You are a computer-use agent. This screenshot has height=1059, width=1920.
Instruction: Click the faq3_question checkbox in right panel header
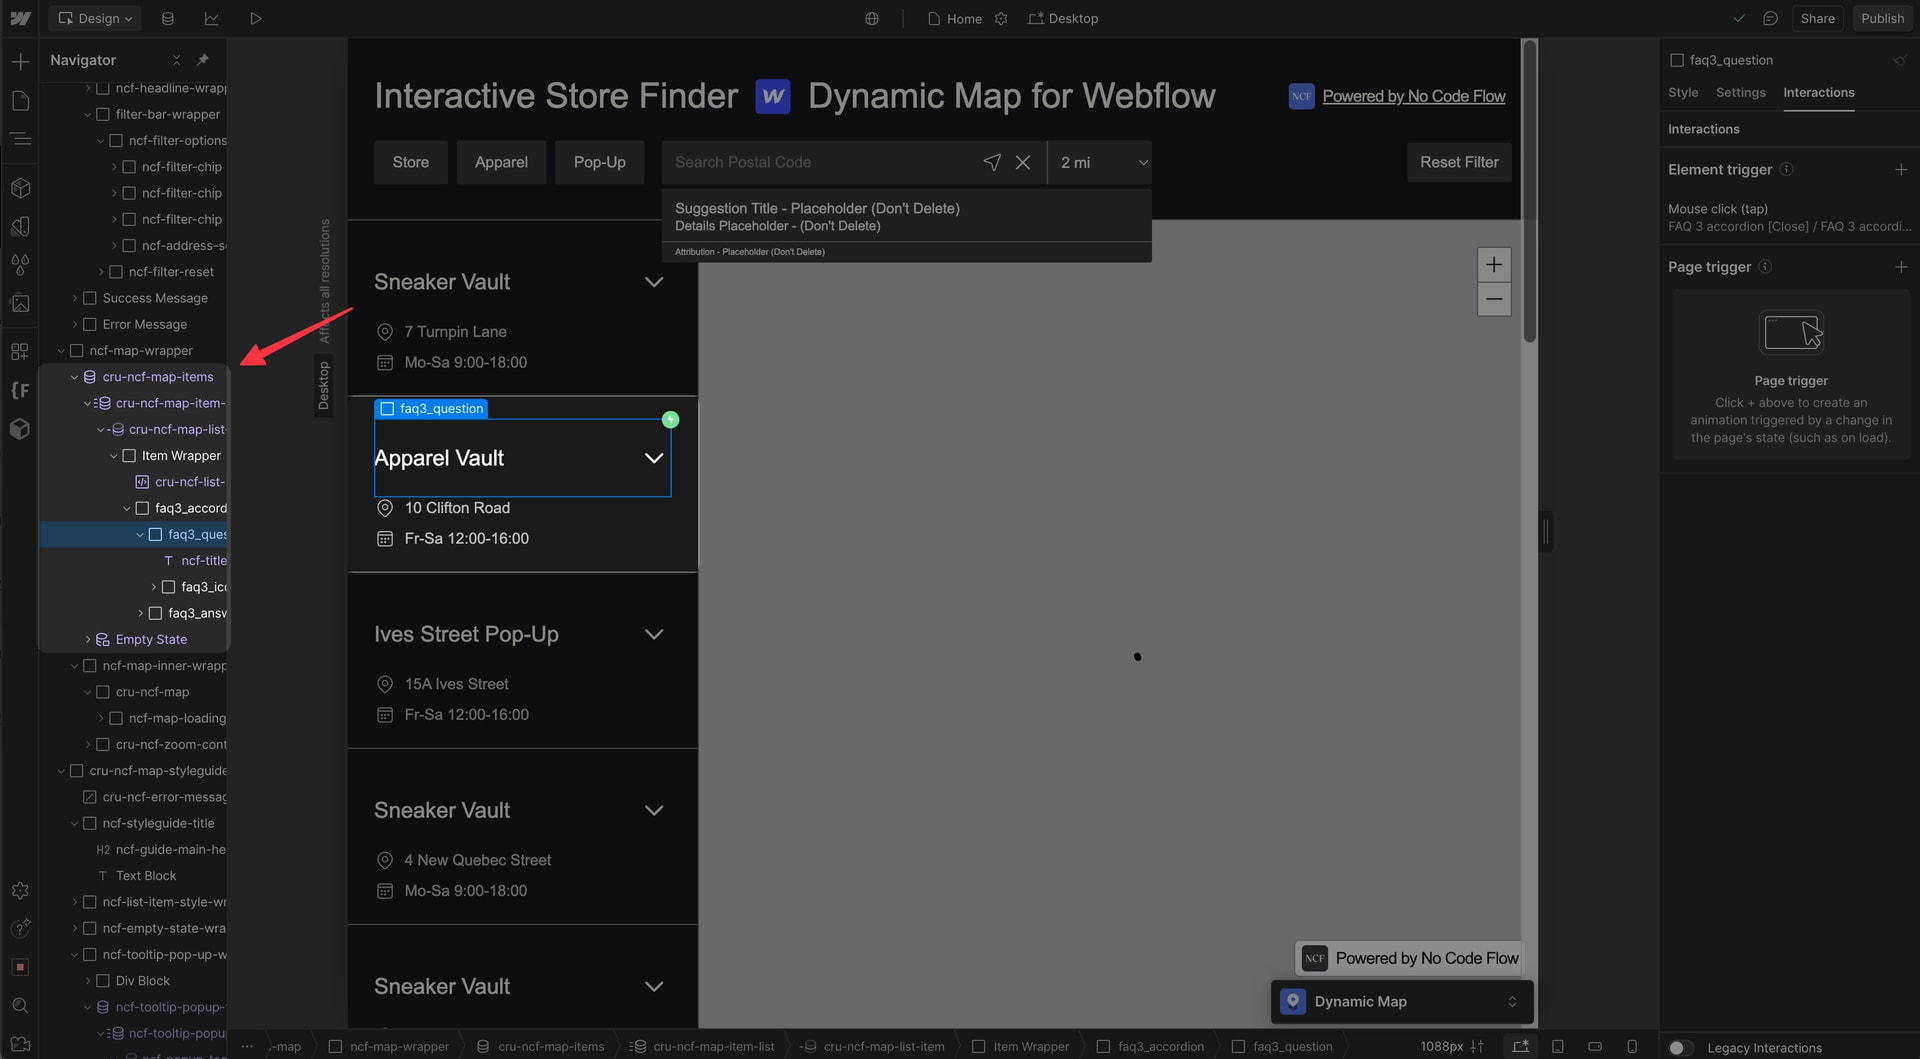click(1677, 60)
